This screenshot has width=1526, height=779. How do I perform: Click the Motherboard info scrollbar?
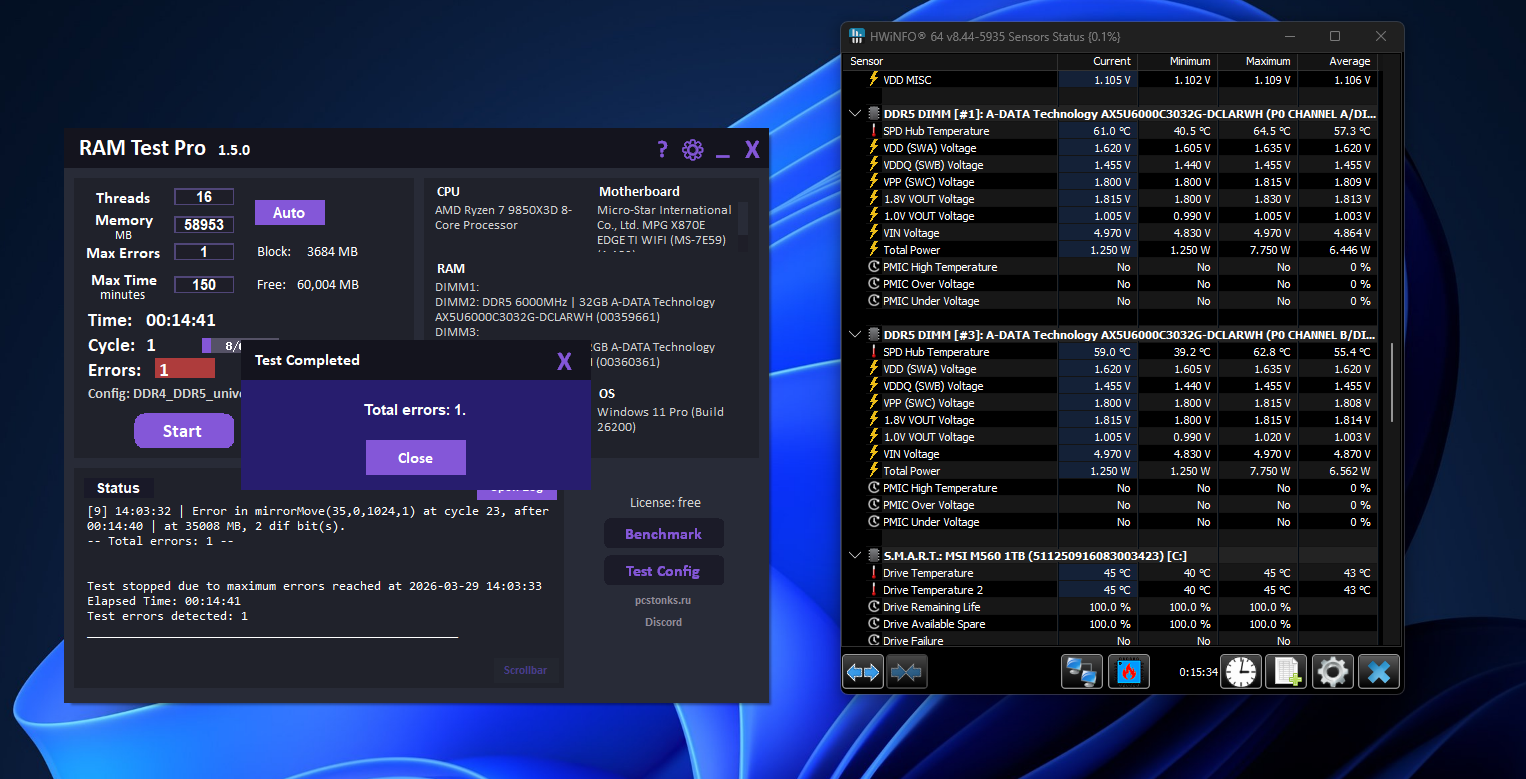743,217
